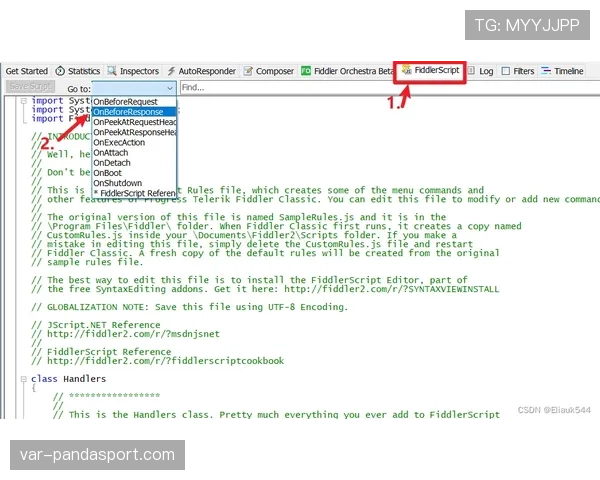Viewport: 600px width, 480px height.
Task: Open the Filters tab
Action: click(x=518, y=71)
